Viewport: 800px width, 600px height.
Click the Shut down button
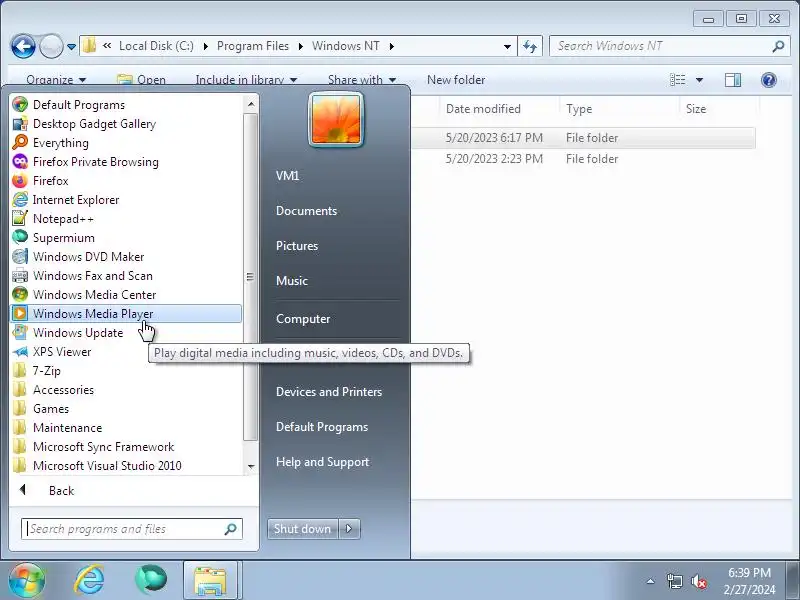[x=303, y=529]
